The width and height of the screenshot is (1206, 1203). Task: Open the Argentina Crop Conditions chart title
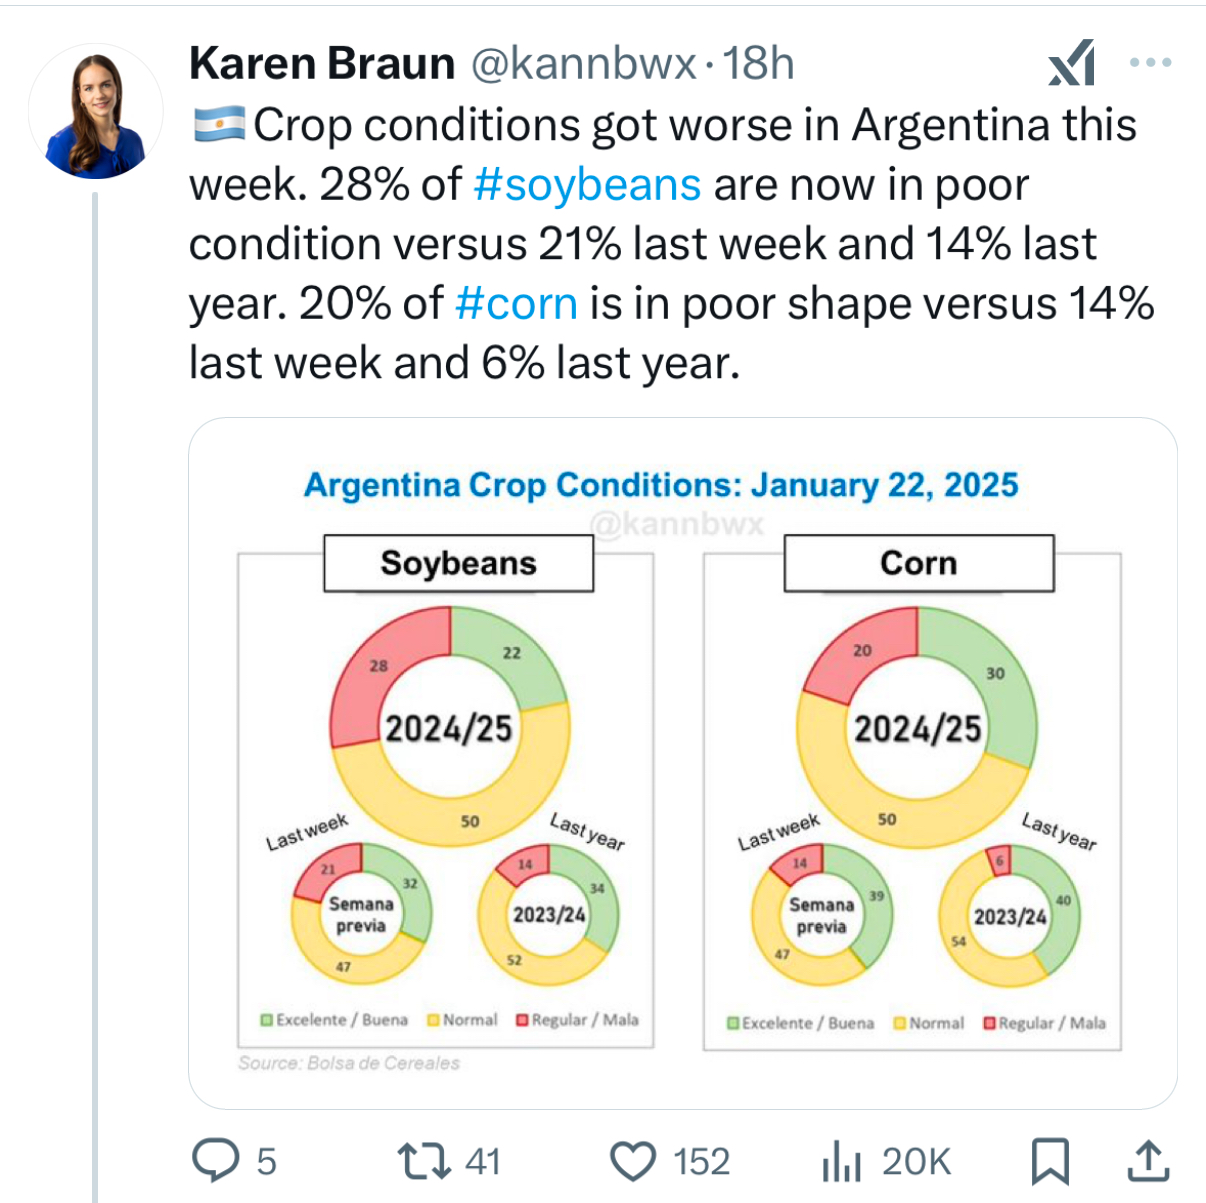[660, 485]
